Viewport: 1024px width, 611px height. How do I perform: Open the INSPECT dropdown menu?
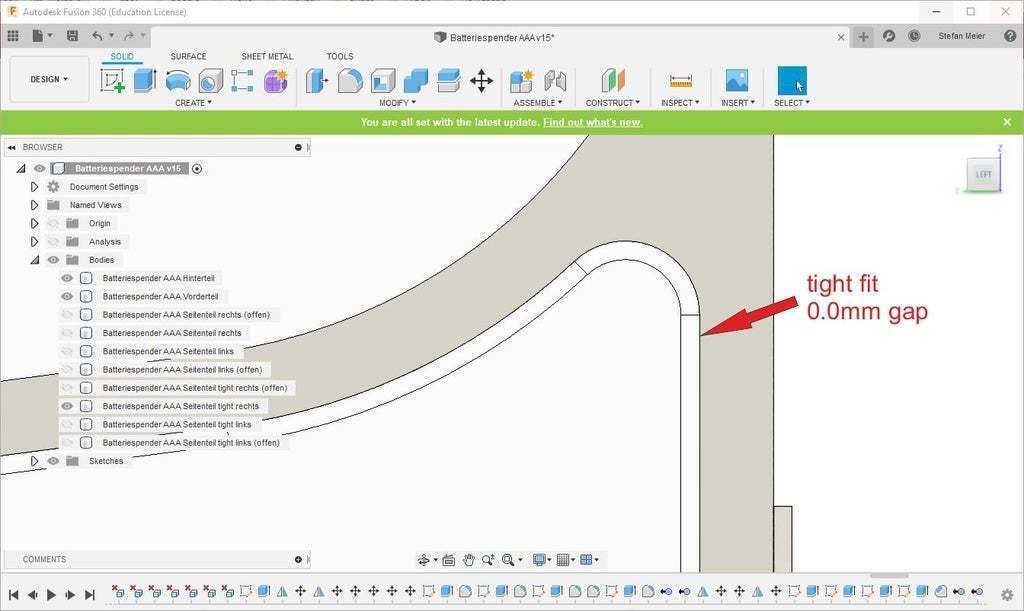[680, 103]
